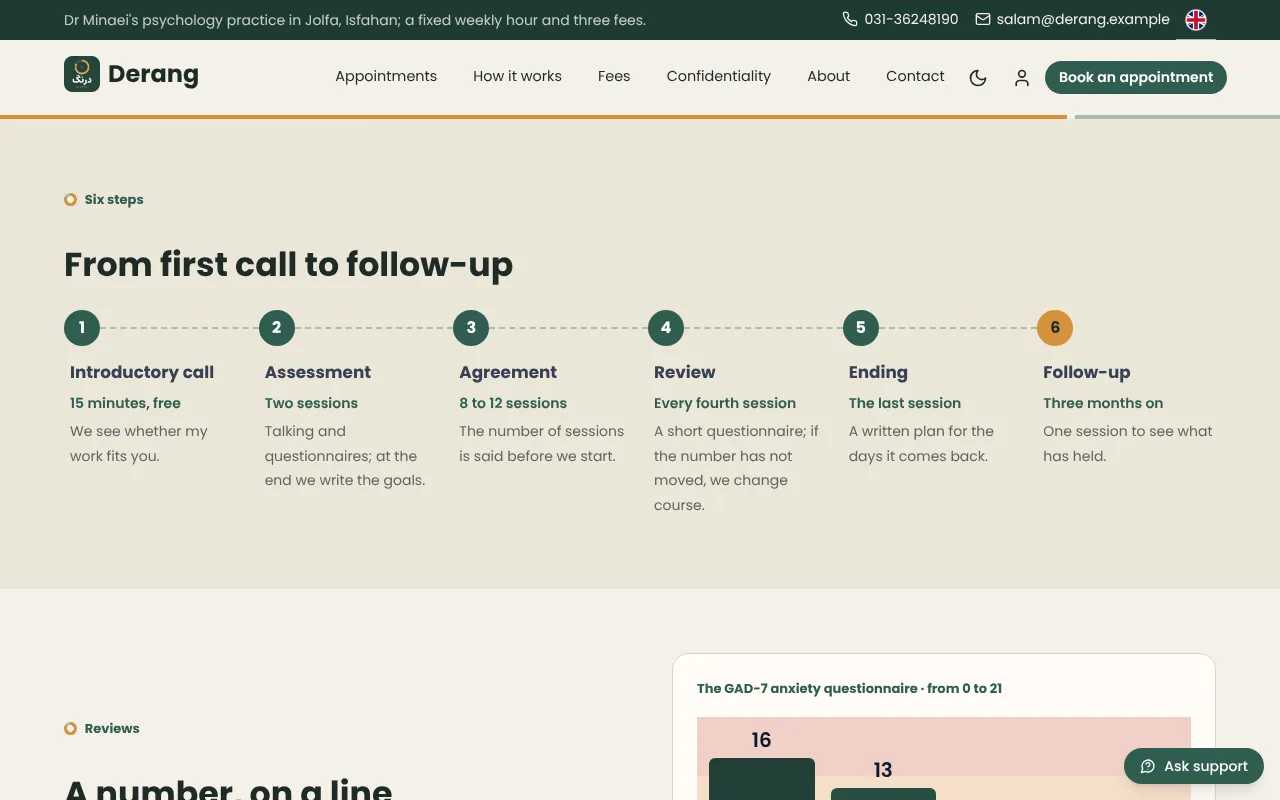Click the GAD-7 anxiety questionnaire title
The height and width of the screenshot is (800, 1280).
[x=849, y=688]
